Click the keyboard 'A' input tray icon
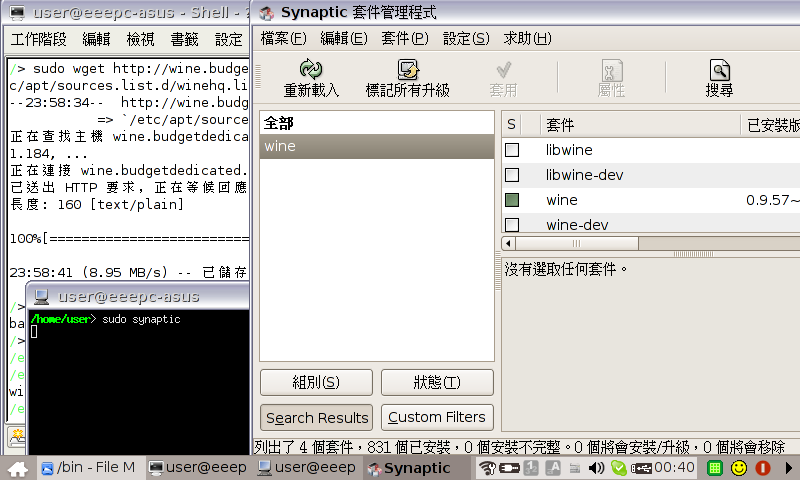800x480 pixels. pyautogui.click(x=553, y=468)
